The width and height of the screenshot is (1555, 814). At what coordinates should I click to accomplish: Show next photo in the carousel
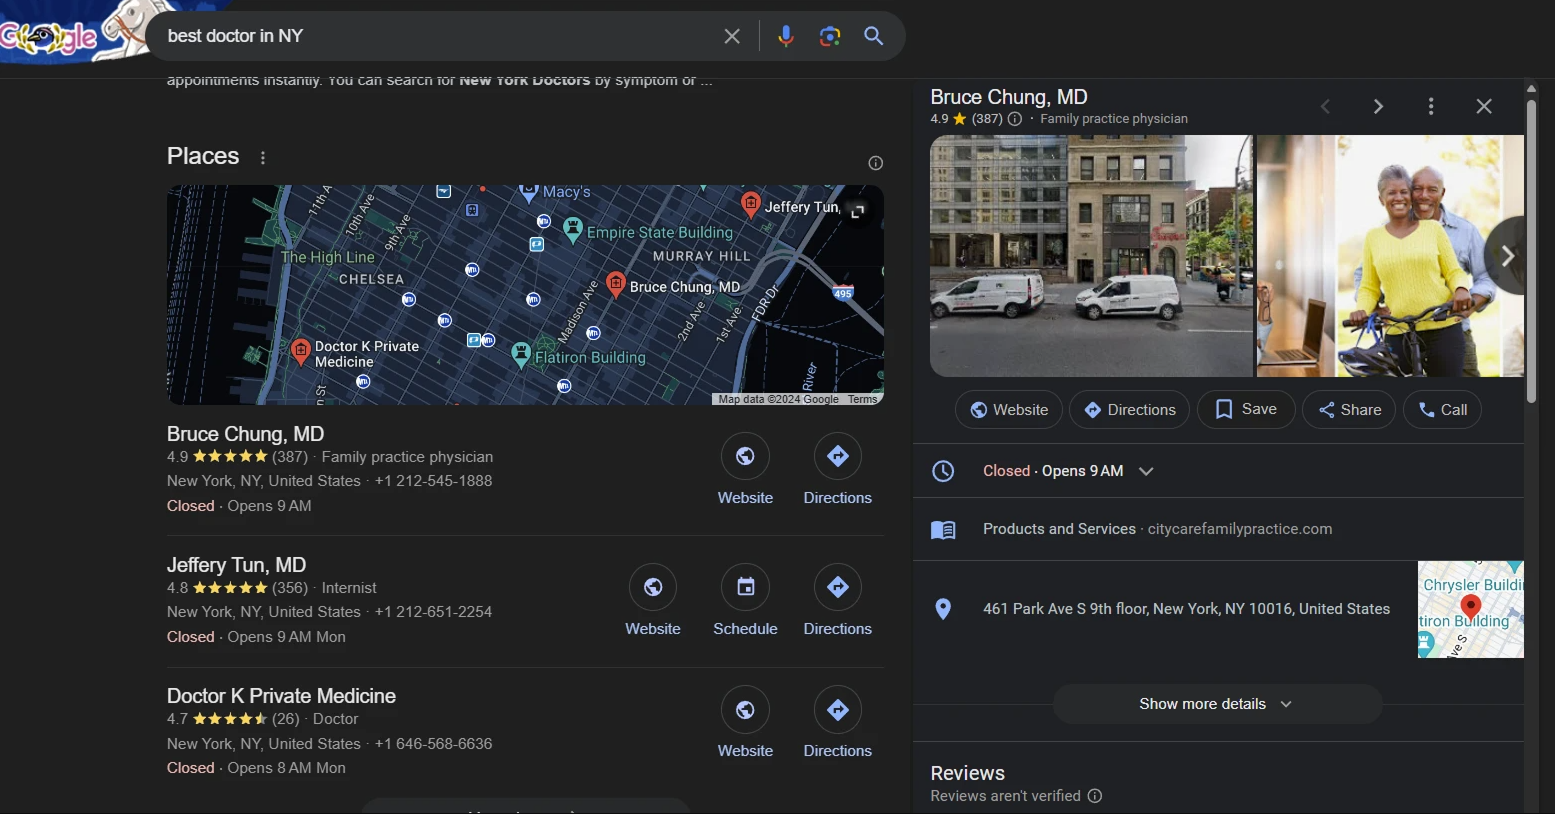(x=1506, y=256)
